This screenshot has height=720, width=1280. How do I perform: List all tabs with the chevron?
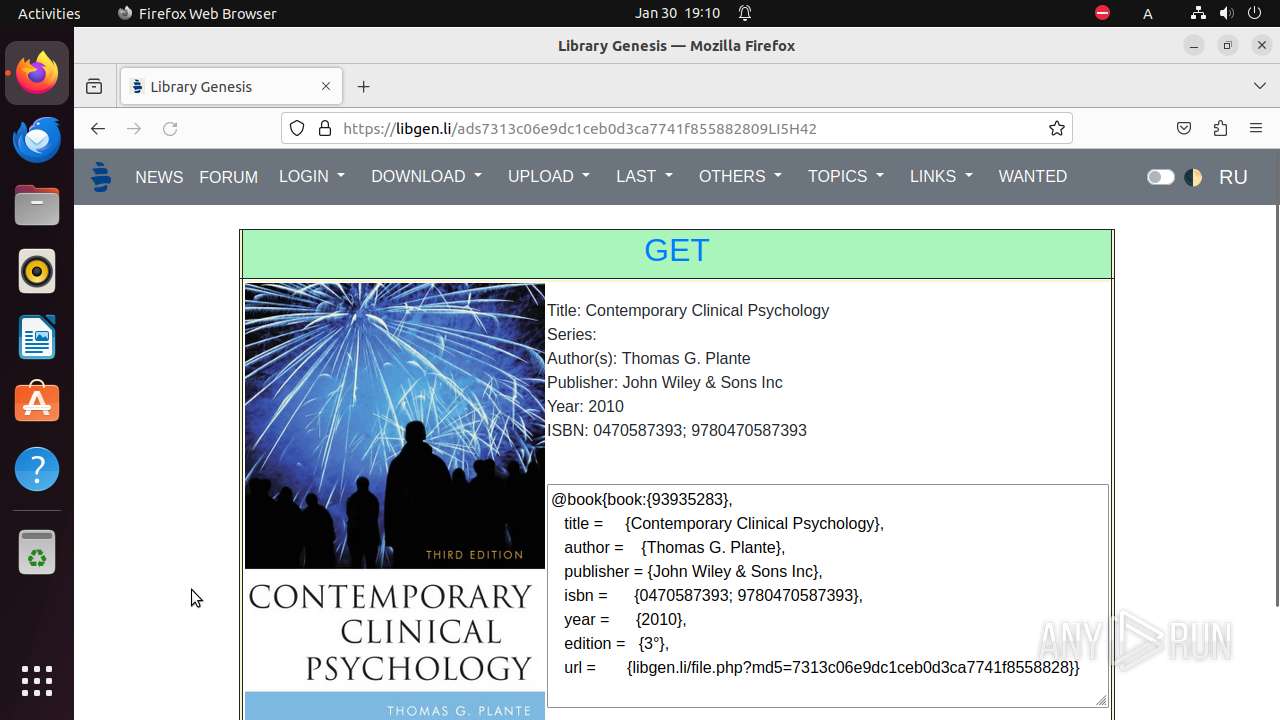point(1259,86)
